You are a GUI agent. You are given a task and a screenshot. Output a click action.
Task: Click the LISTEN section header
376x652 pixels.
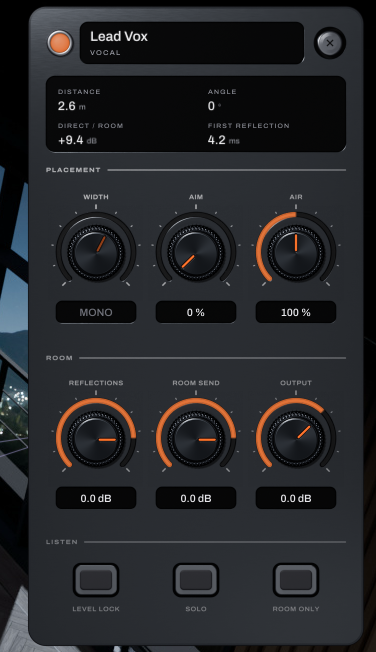point(62,542)
